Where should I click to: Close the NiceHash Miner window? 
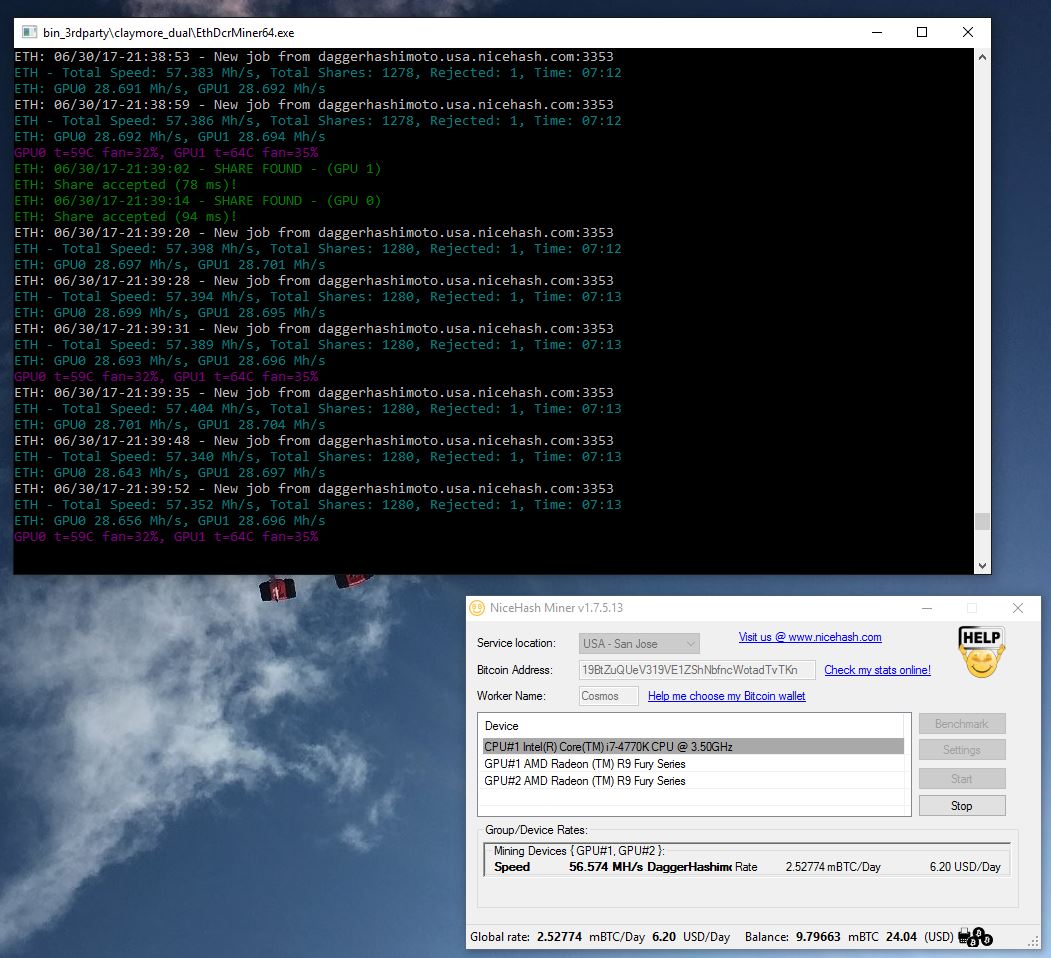(1017, 608)
